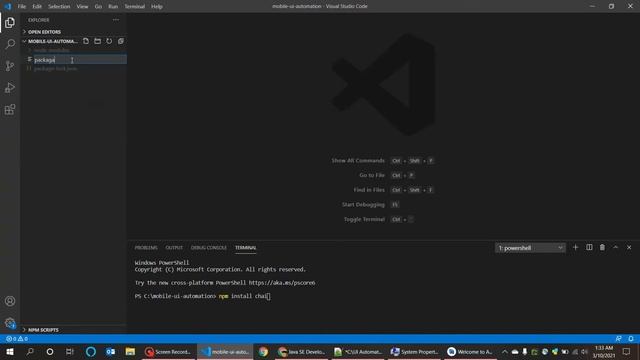This screenshot has width=640, height=360.
Task: Open the File menu
Action: click(x=22, y=7)
